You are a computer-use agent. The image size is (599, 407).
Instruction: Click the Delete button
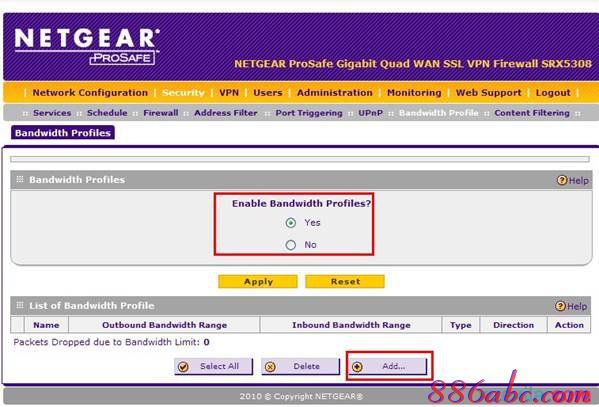click(301, 366)
